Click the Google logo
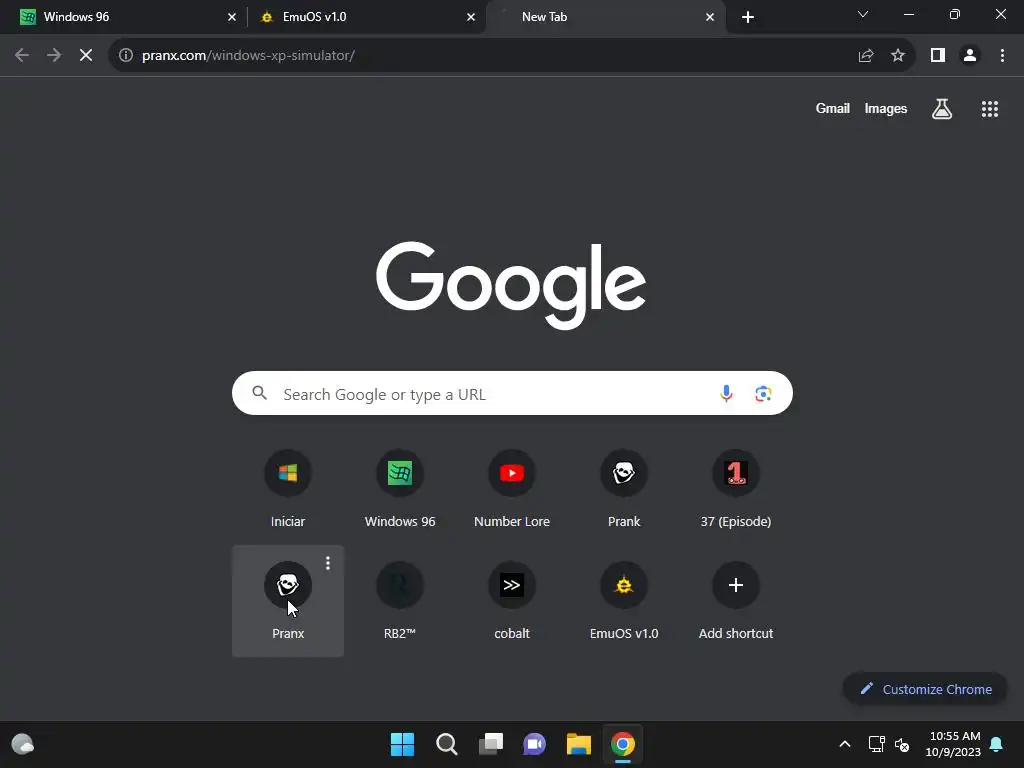This screenshot has width=1024, height=768. click(511, 285)
